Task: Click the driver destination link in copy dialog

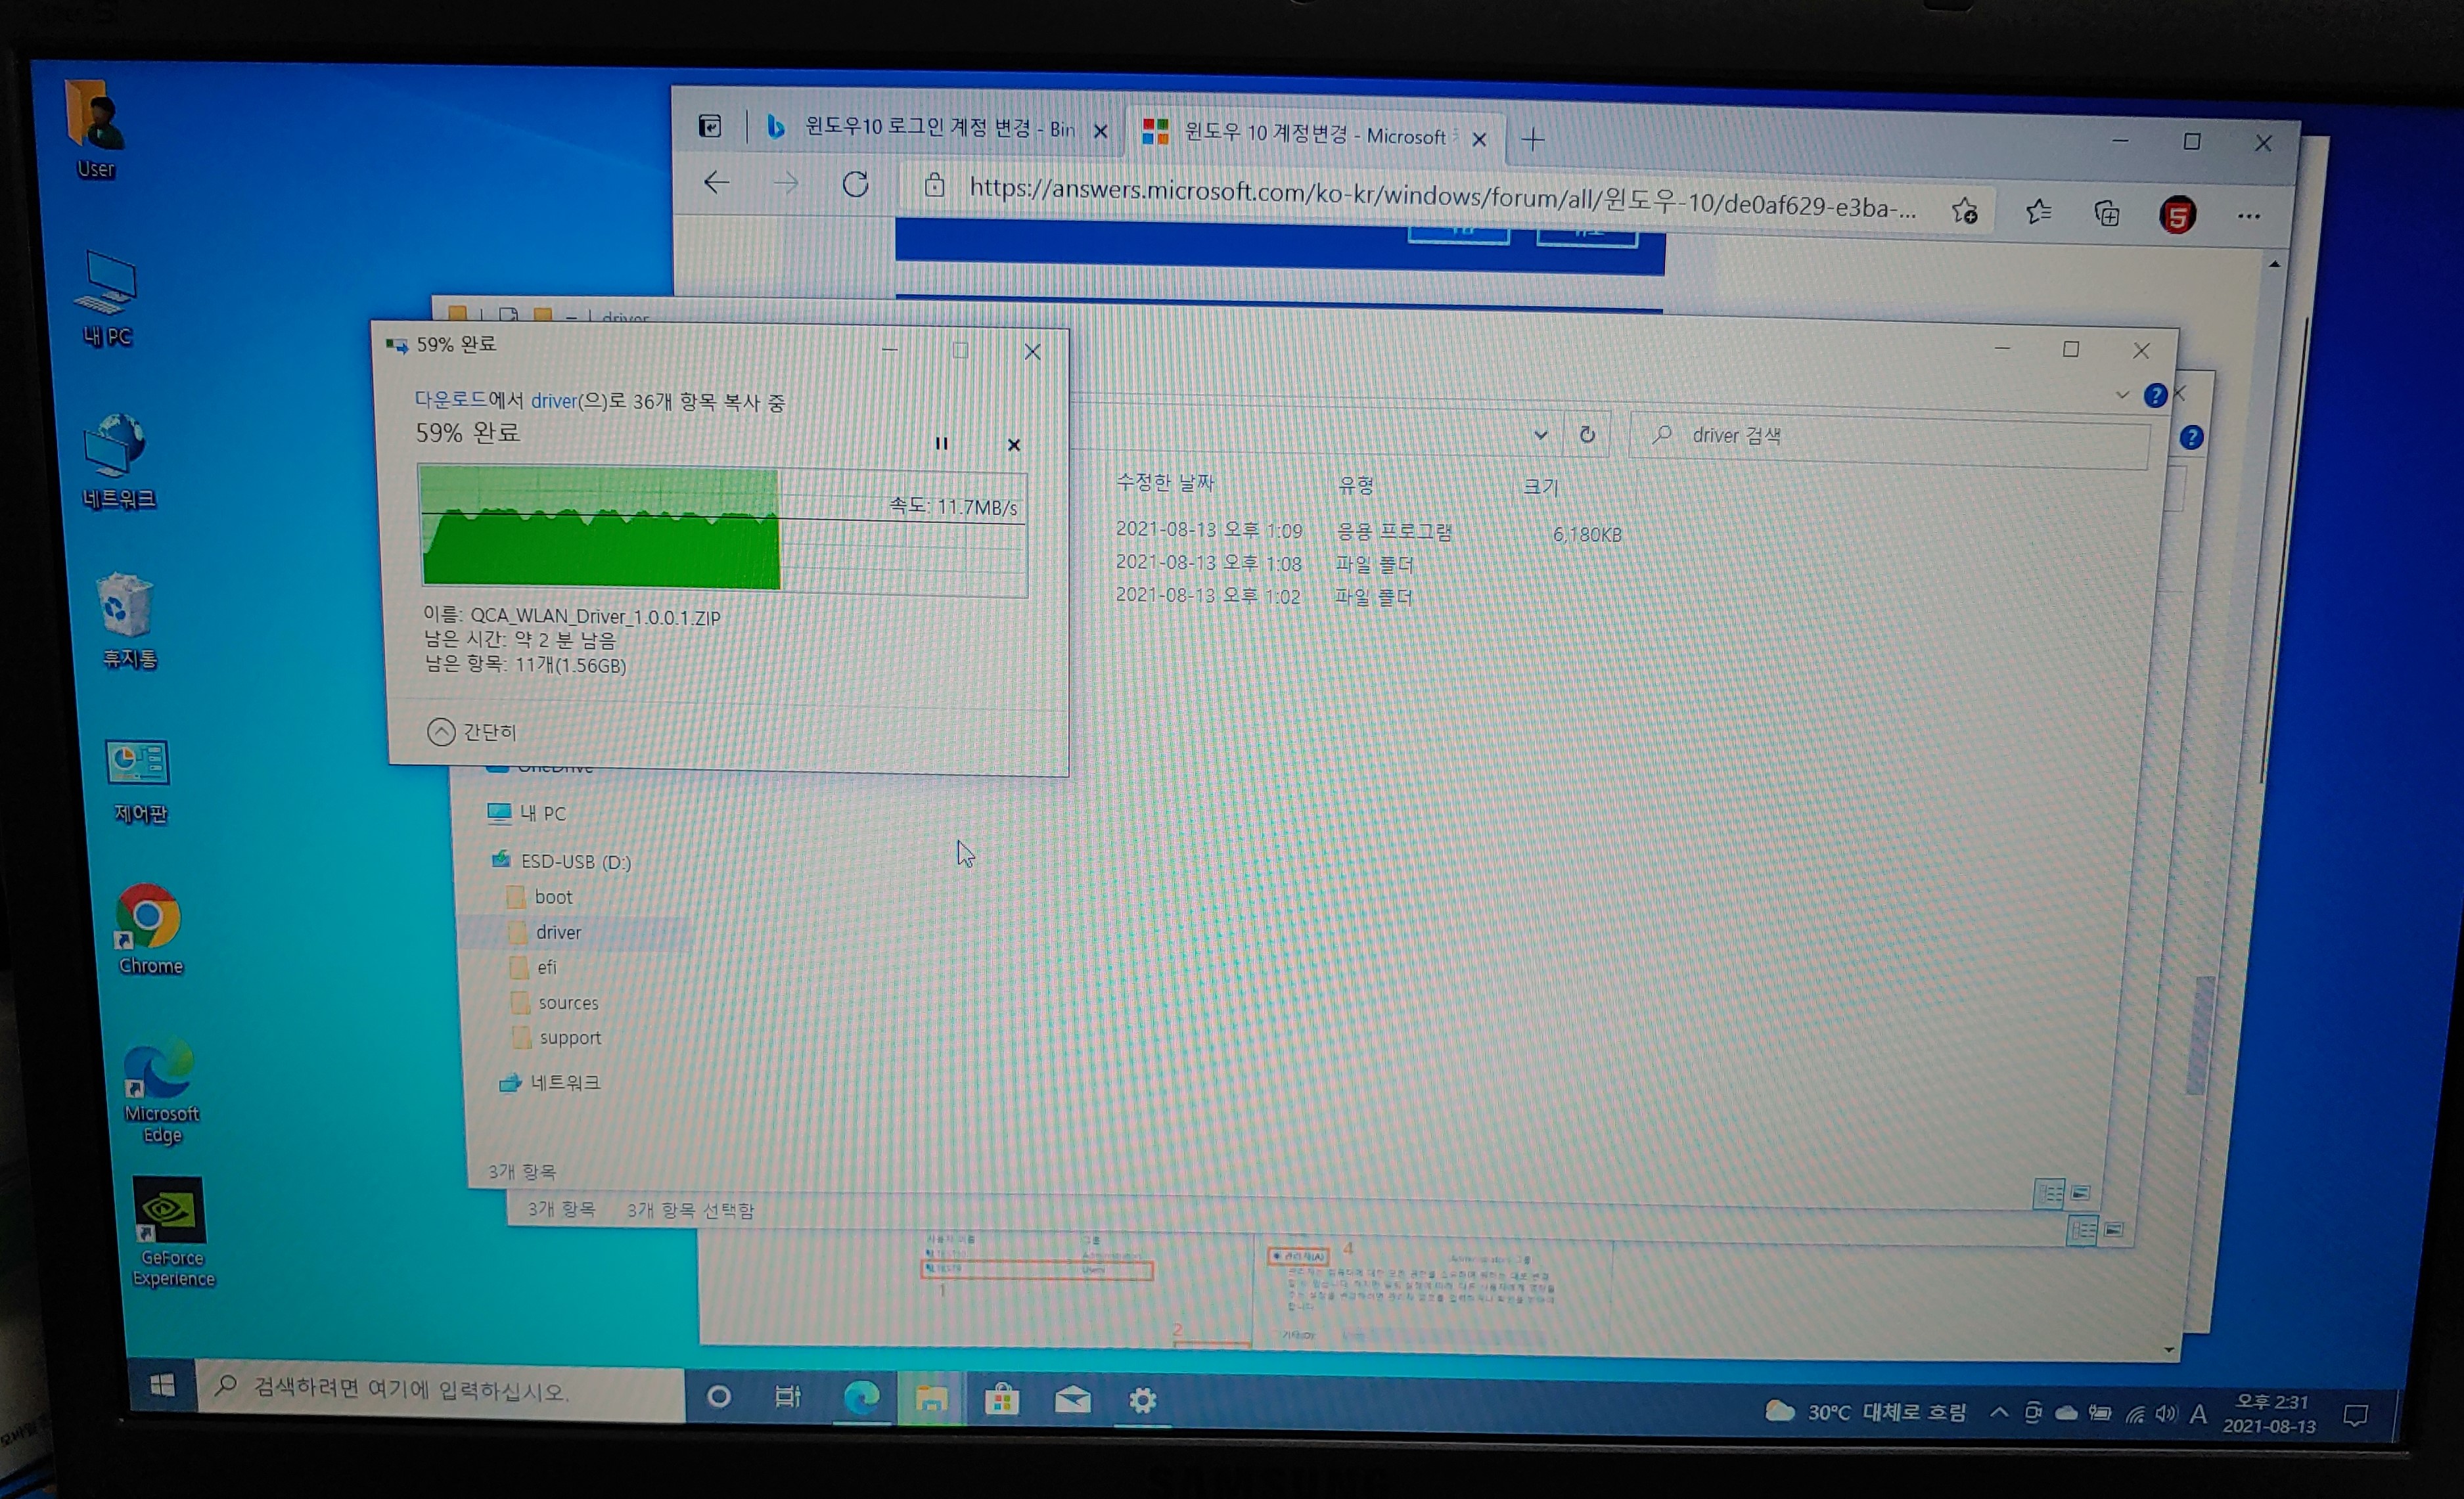Action: point(554,400)
